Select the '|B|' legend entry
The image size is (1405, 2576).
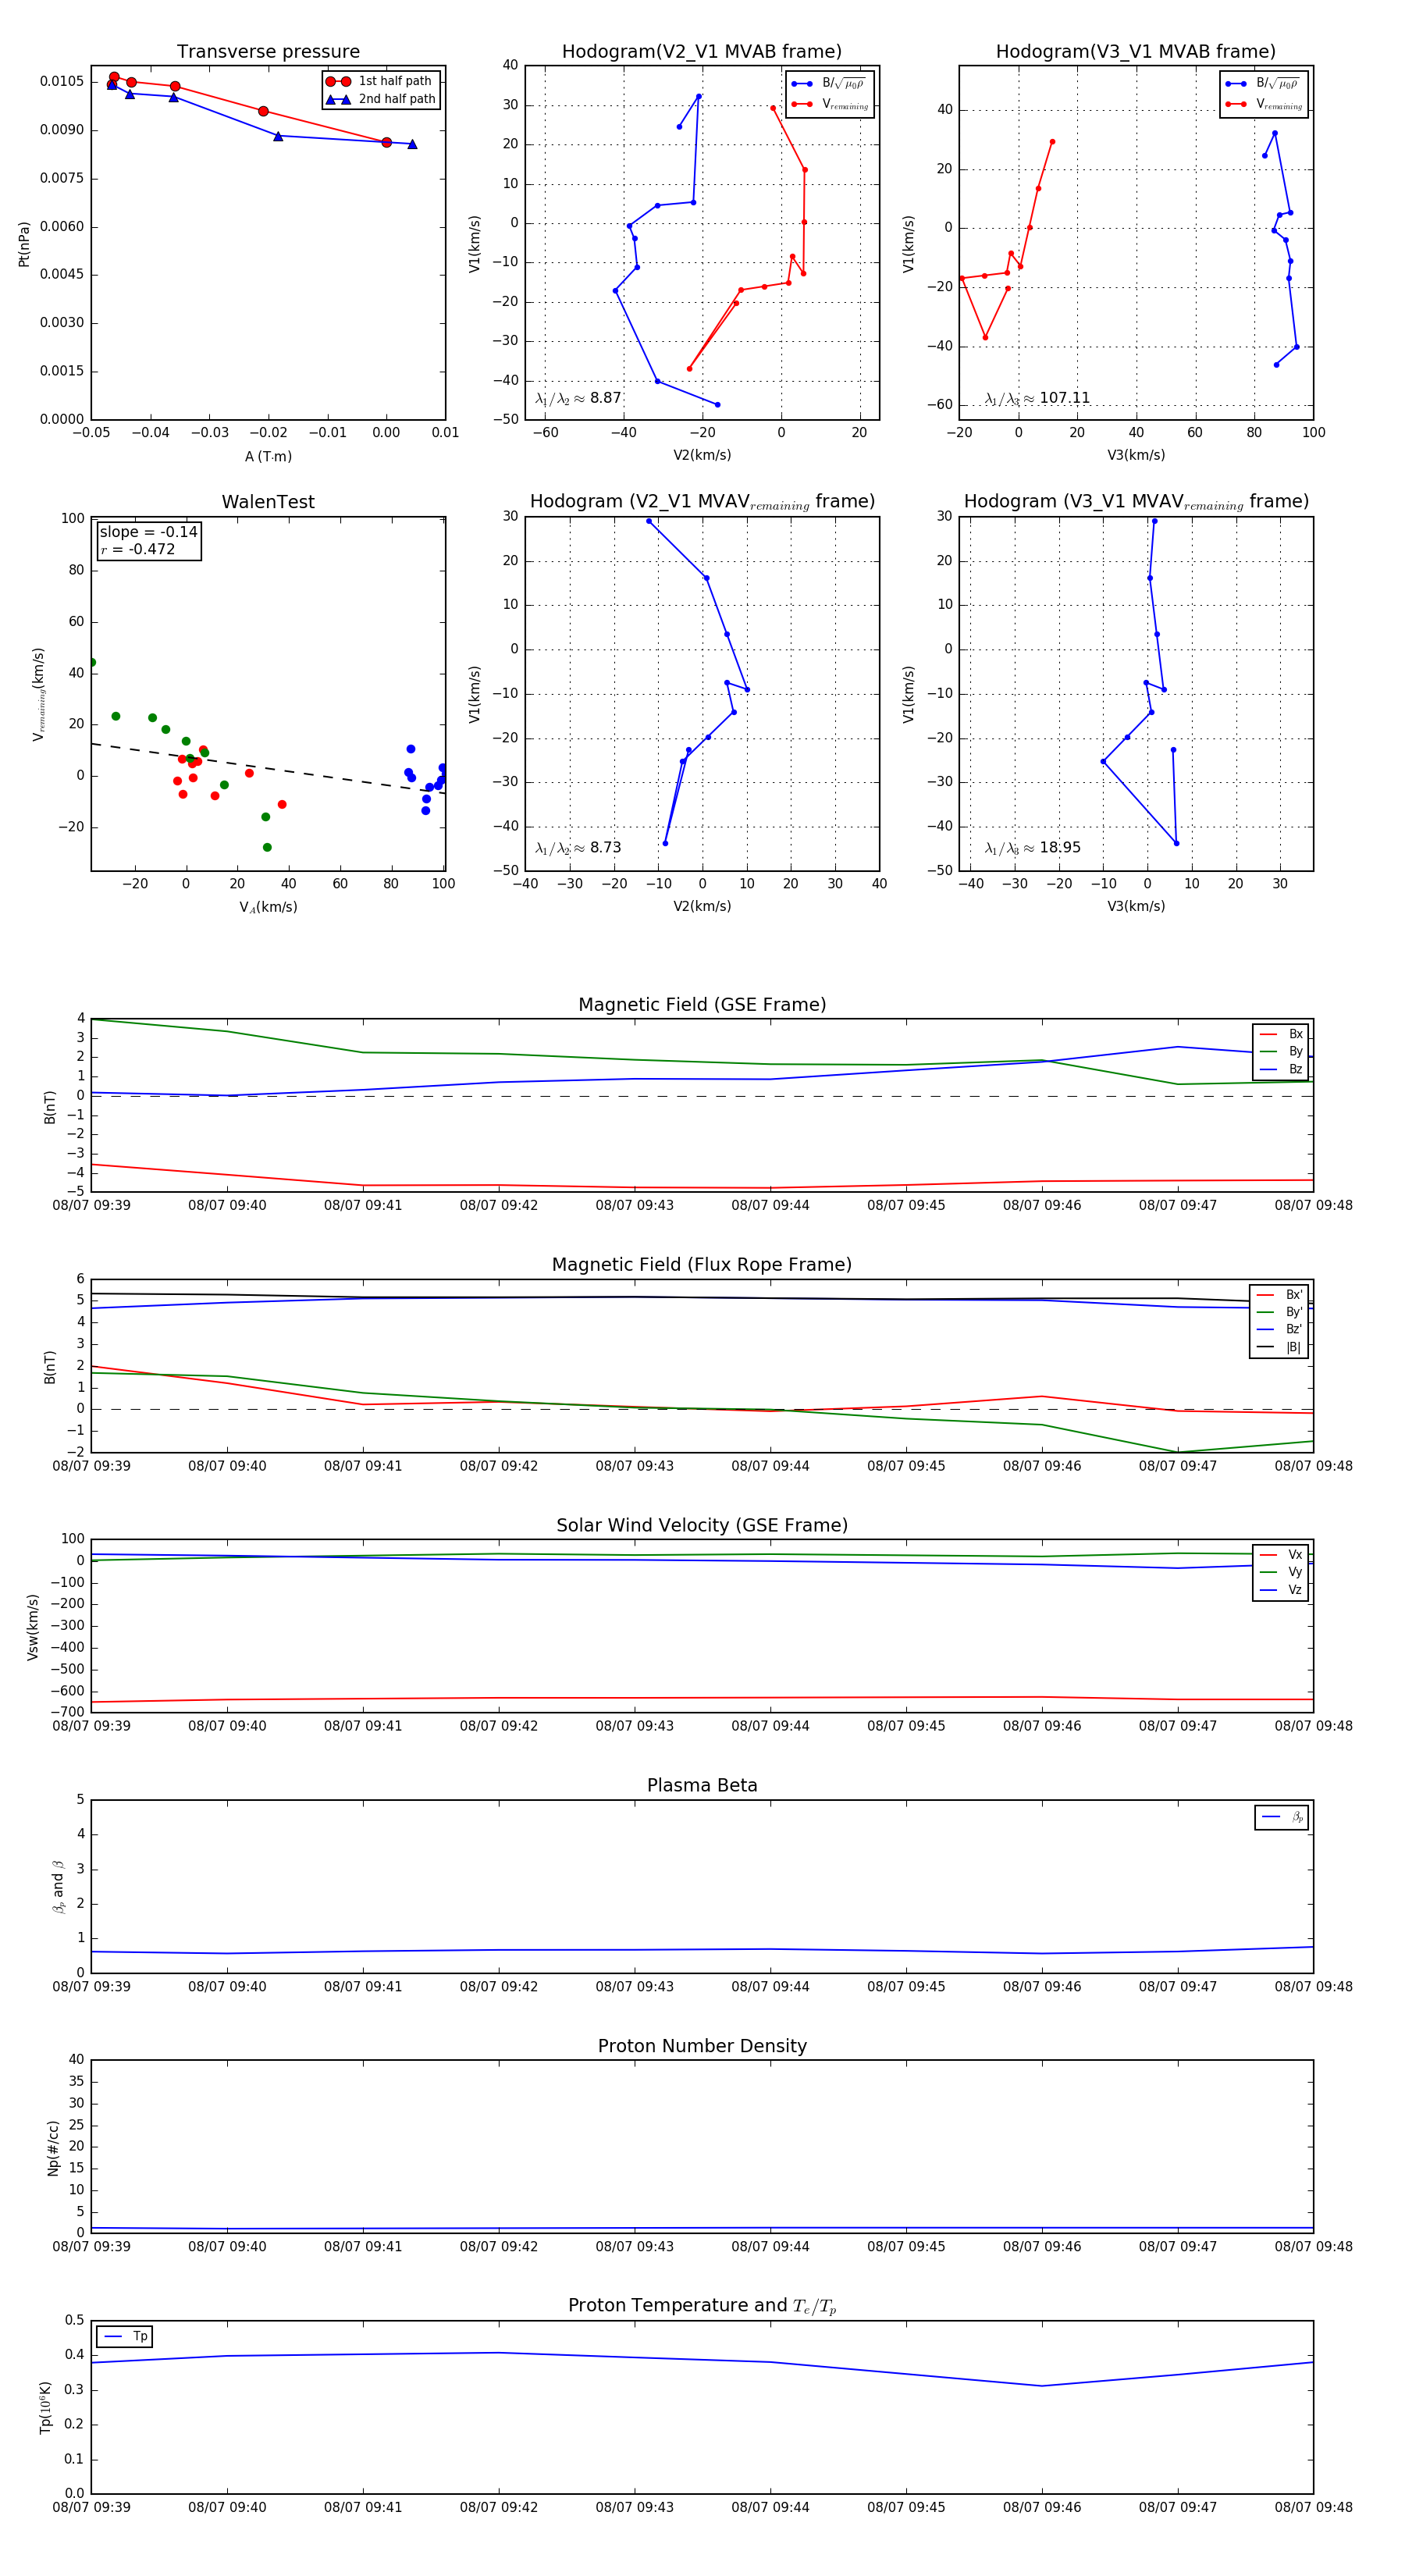[x=1279, y=1347]
